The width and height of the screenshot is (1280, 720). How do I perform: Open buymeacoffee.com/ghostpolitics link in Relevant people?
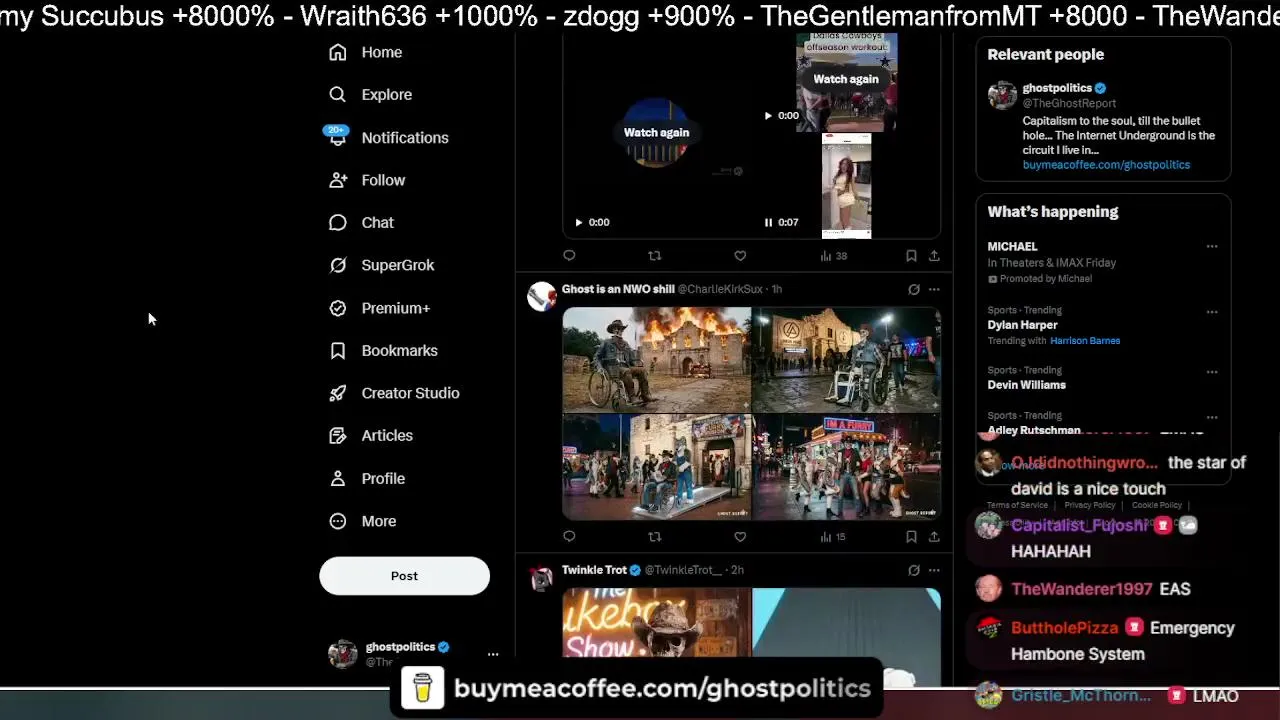coord(1106,165)
